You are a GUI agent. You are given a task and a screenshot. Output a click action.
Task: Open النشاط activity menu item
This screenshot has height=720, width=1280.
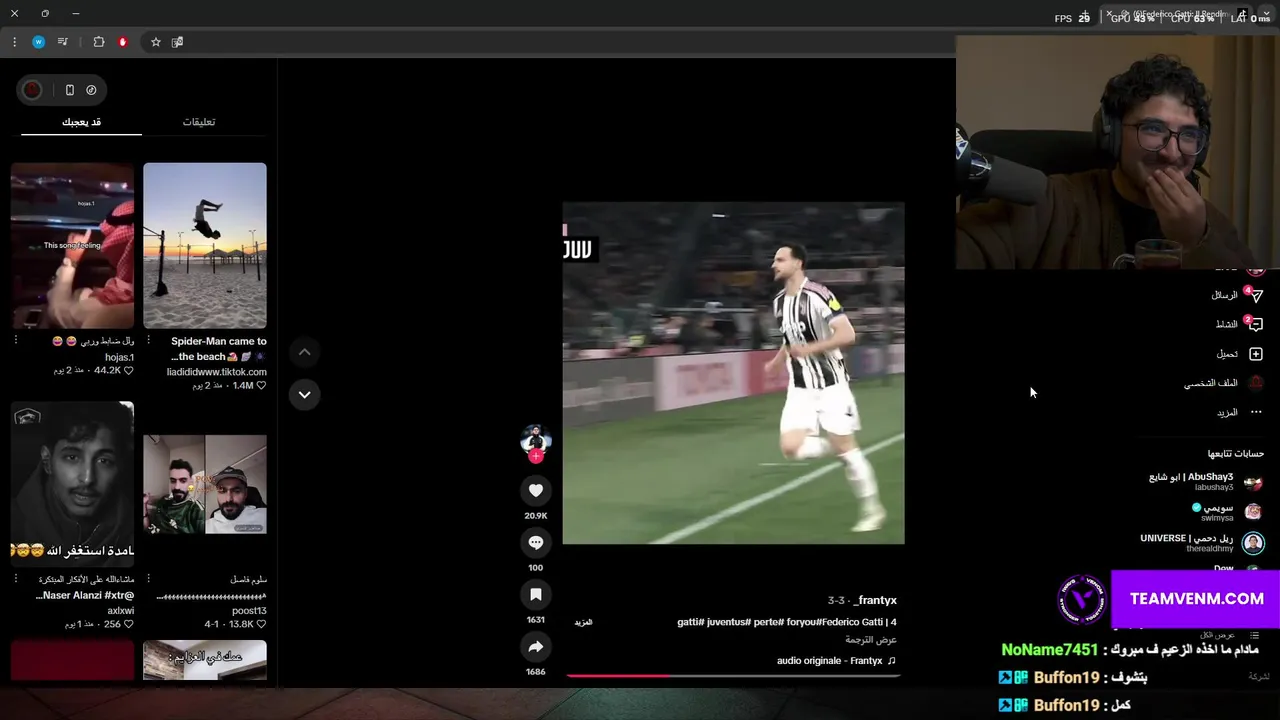coord(1227,325)
